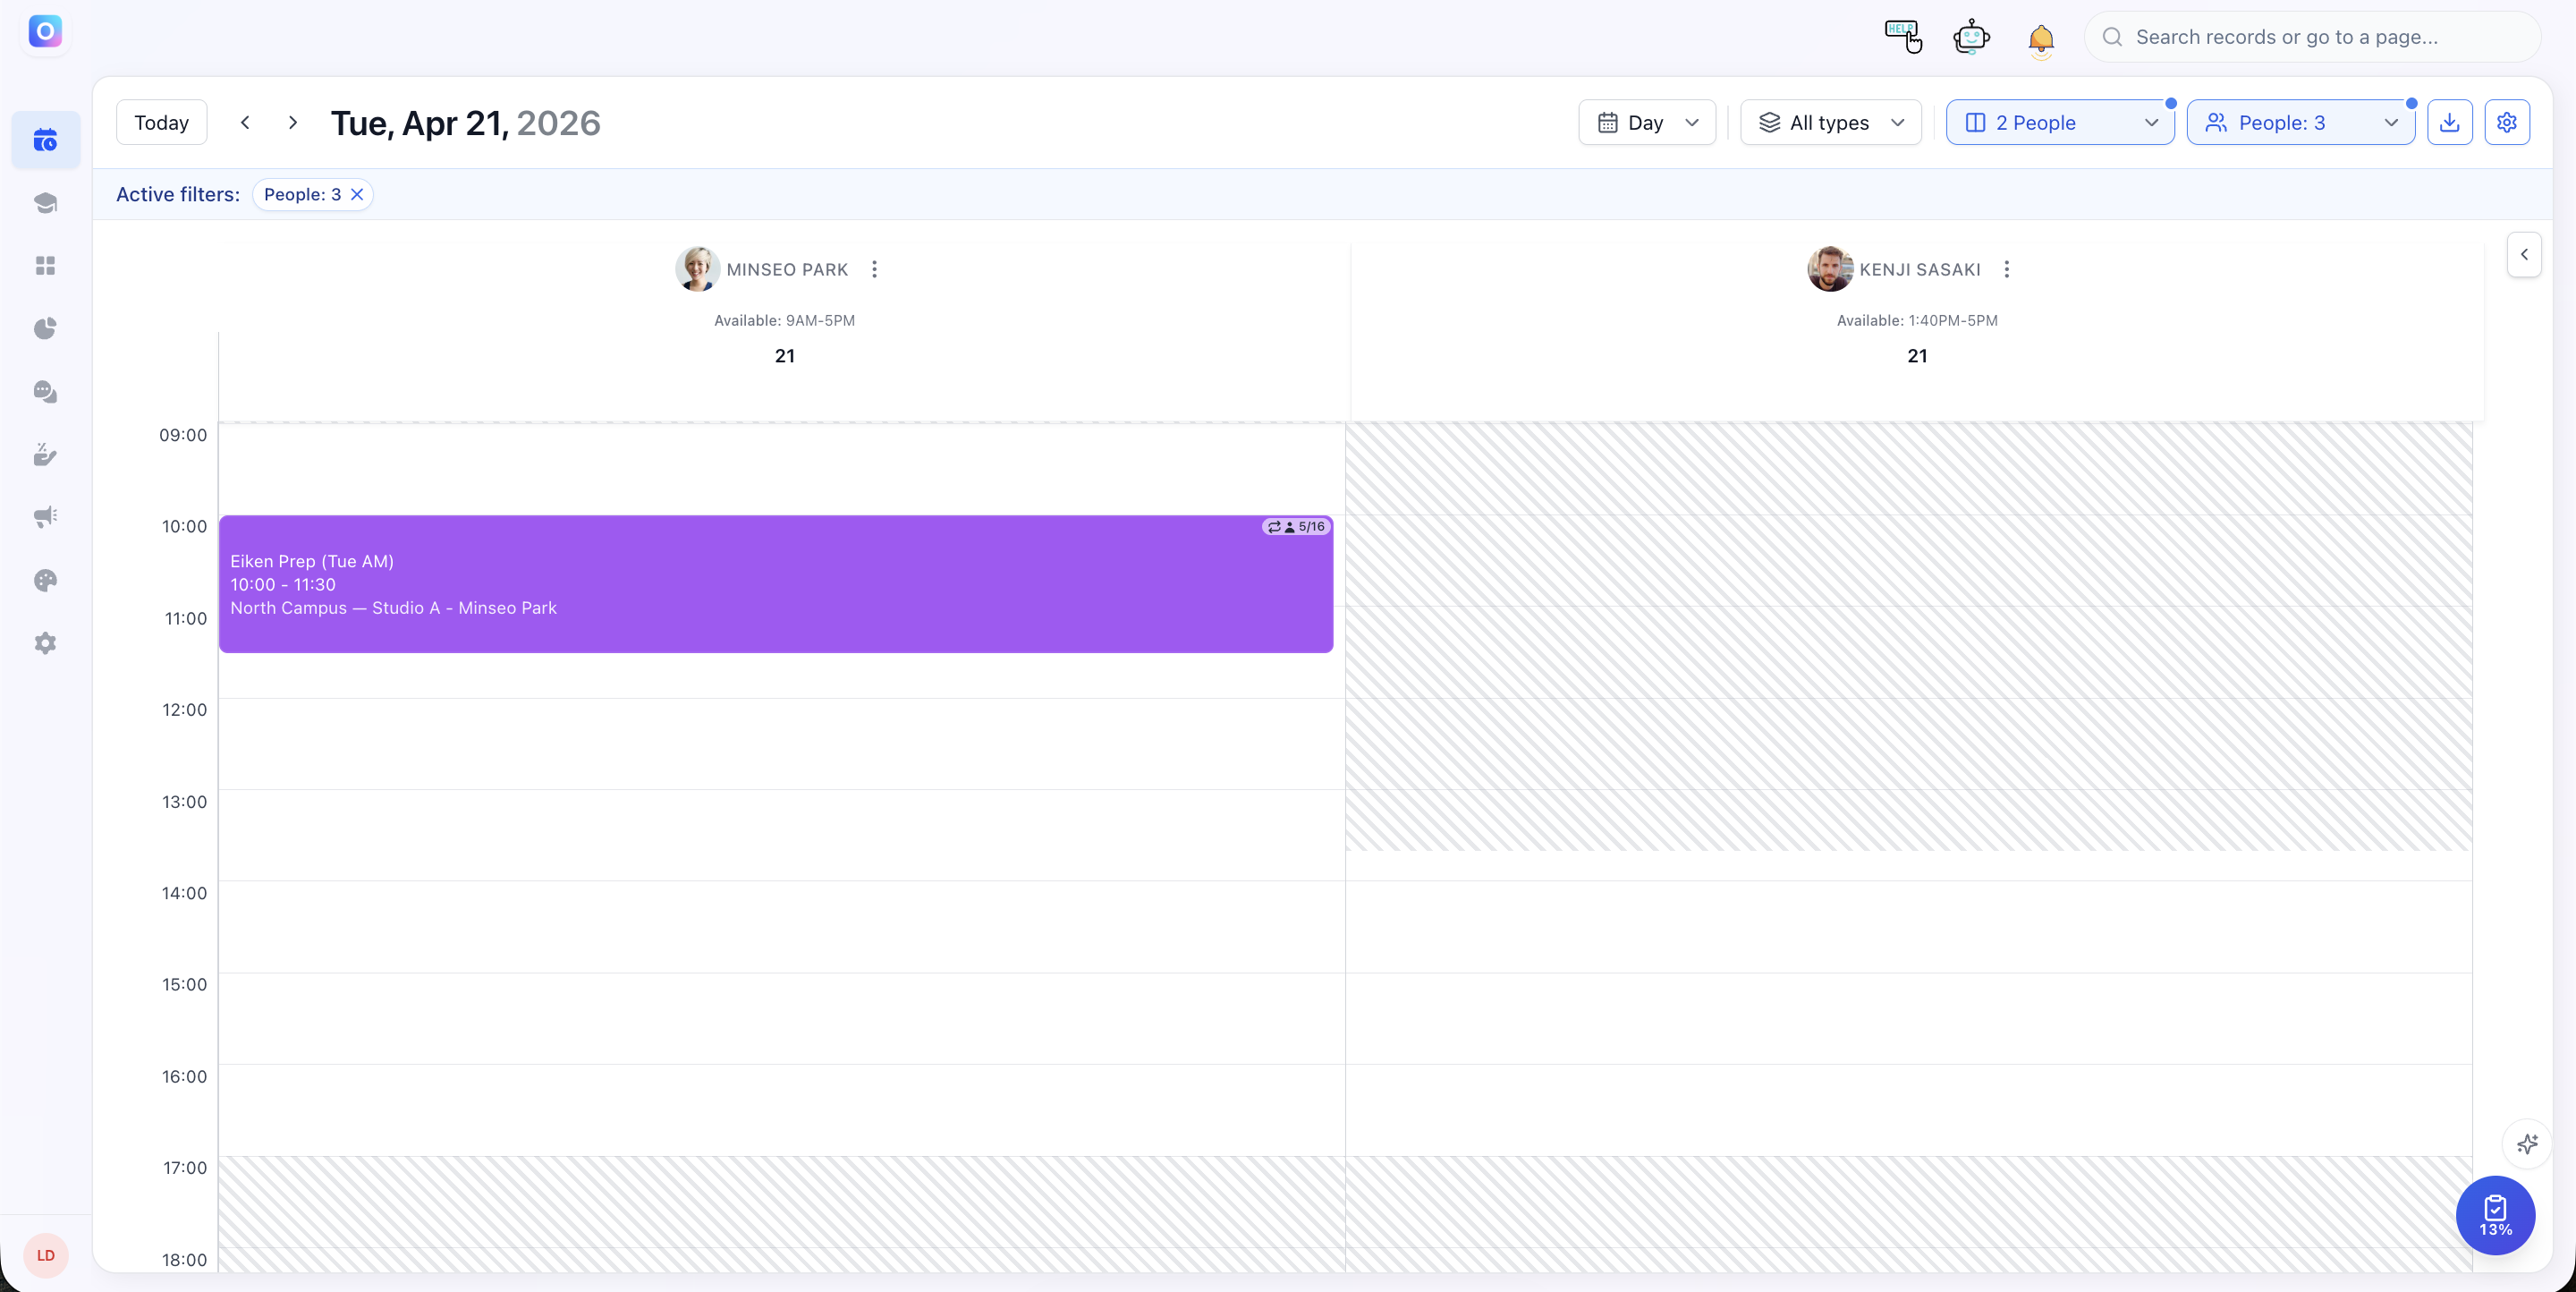Screen dimensions: 2576x1292
Task: Open the All types dropdown
Action: click(1831, 122)
